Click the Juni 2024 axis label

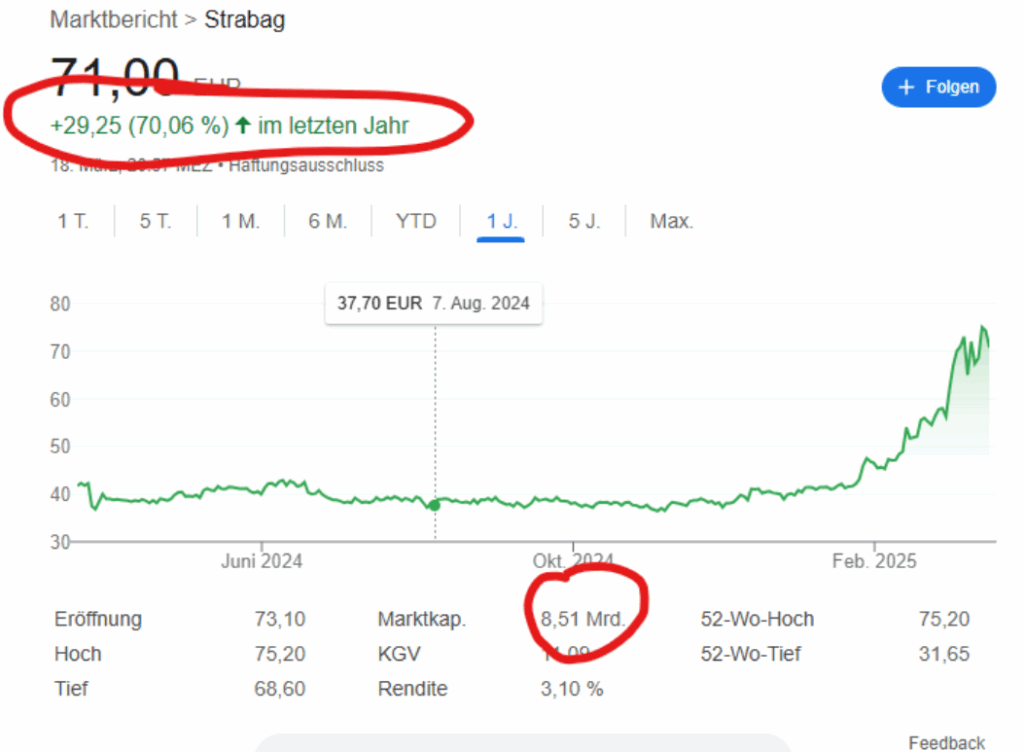261,561
